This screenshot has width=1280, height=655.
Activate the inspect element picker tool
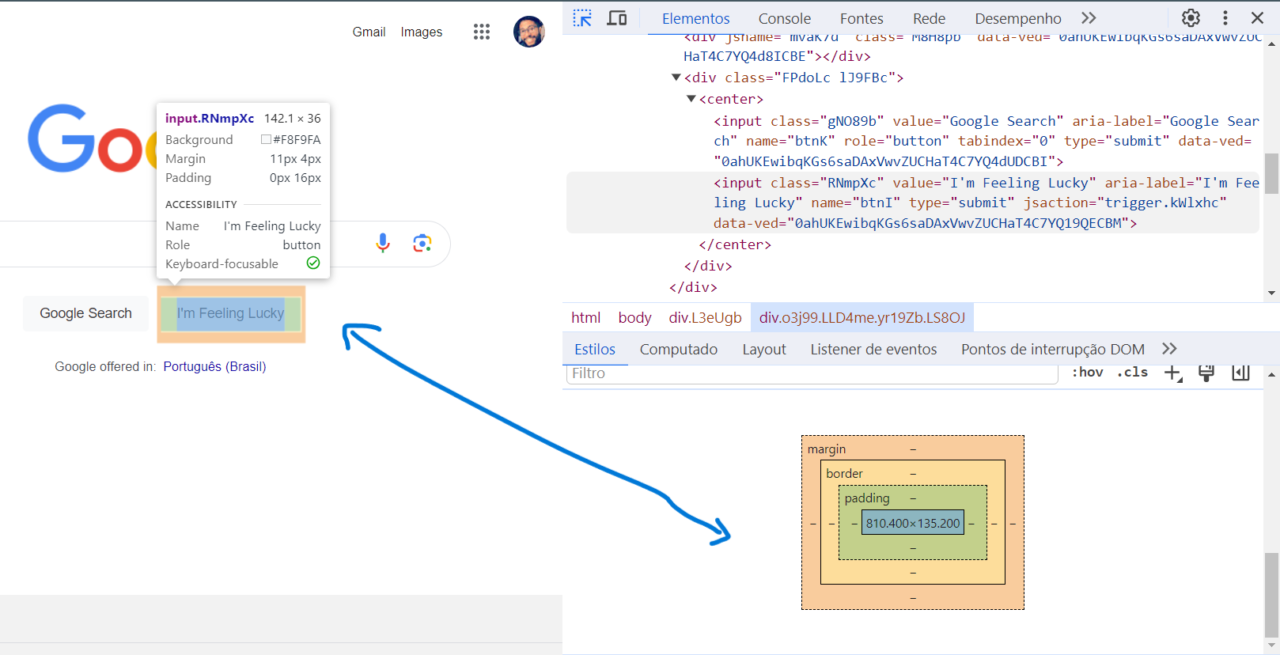[581, 17]
